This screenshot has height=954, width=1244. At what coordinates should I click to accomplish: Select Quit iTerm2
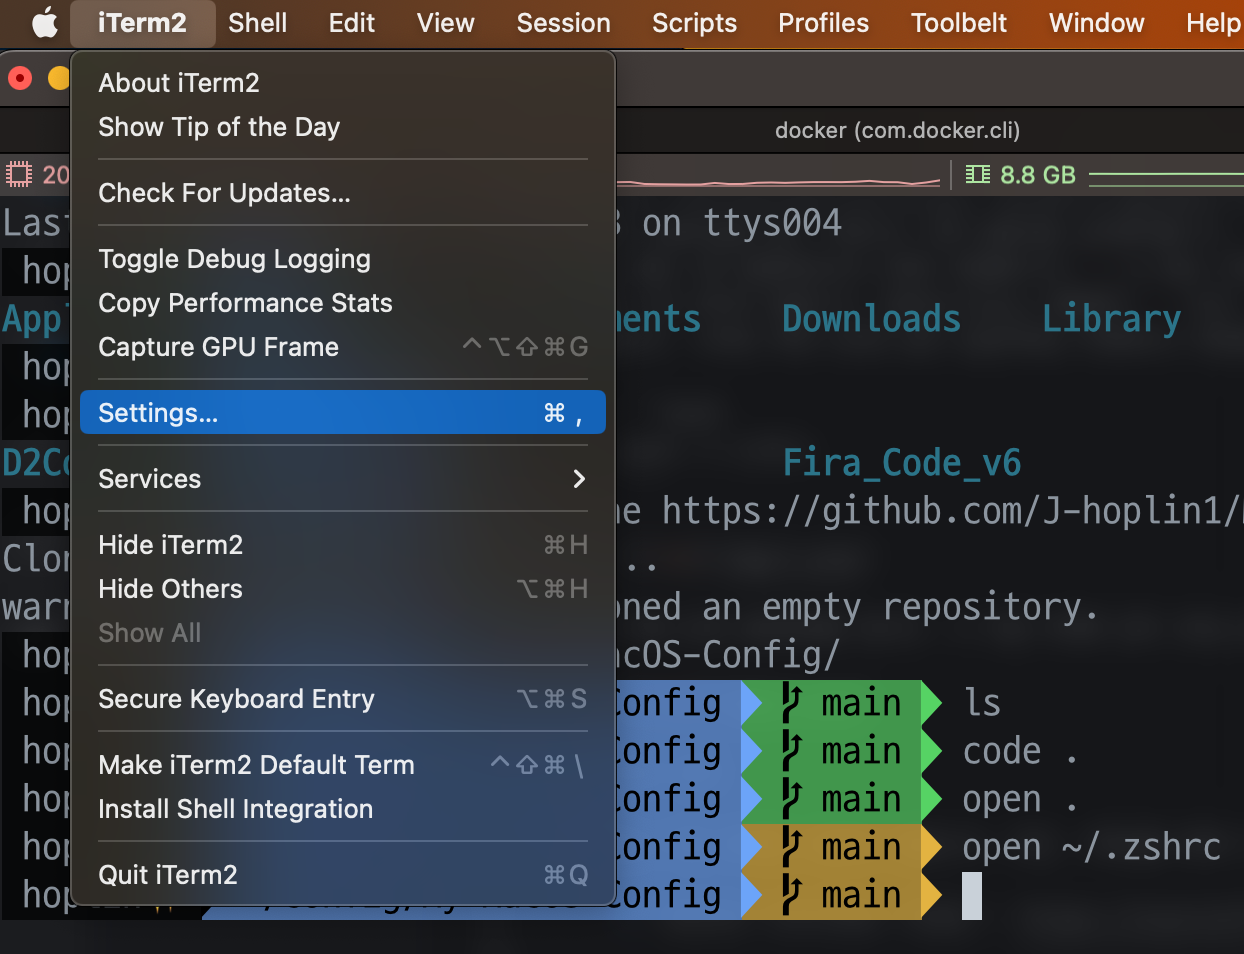point(343,875)
